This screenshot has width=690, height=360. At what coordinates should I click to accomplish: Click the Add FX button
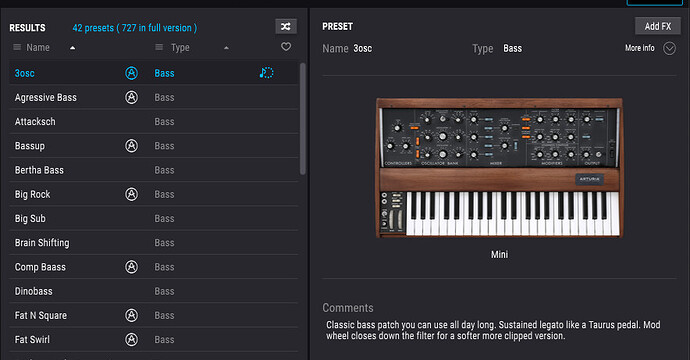(658, 26)
